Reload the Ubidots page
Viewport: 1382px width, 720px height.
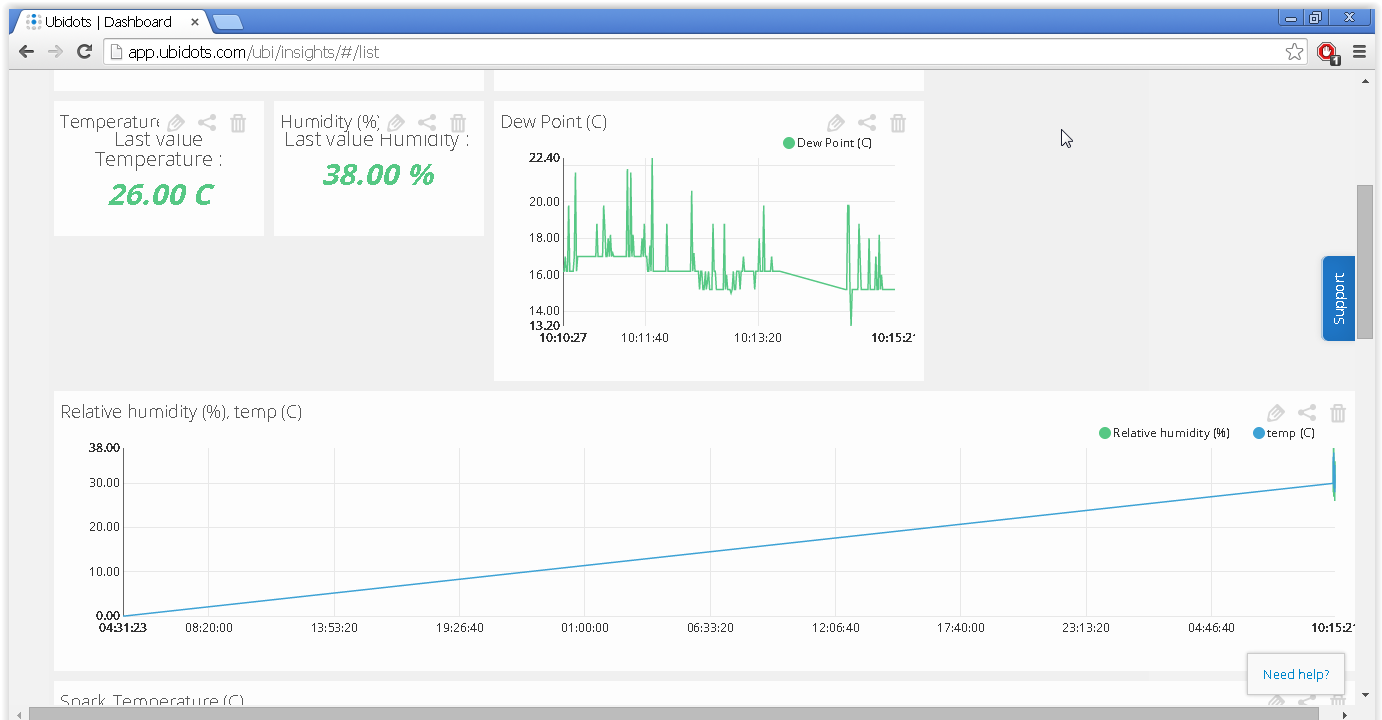click(x=85, y=52)
